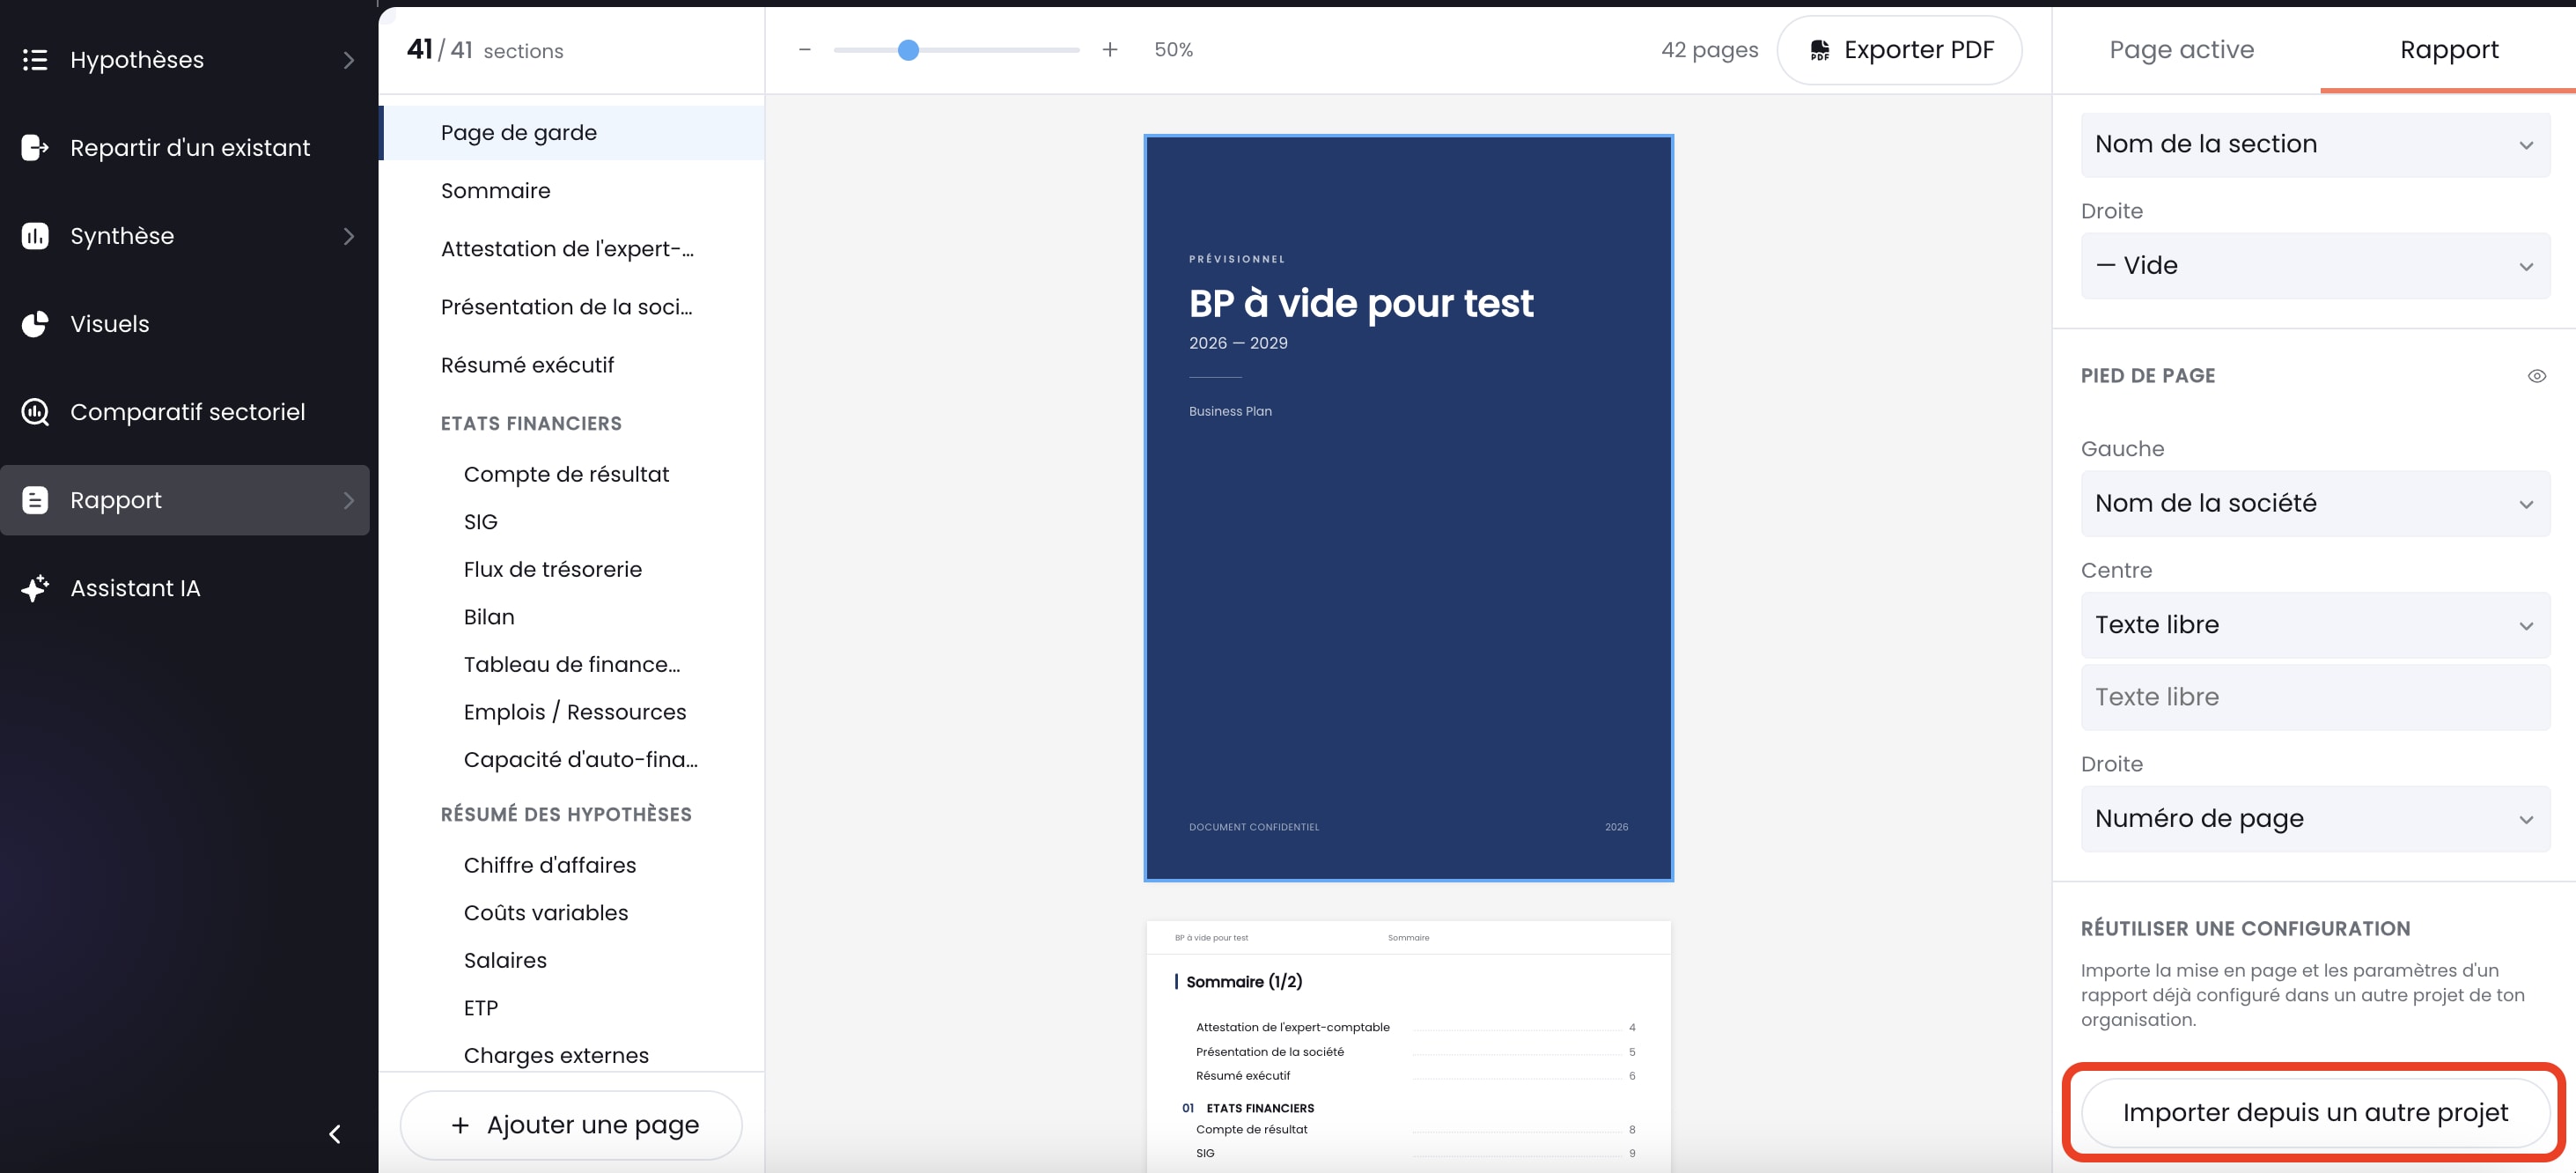
Task: Open the Vide dropdown under Droite
Action: point(2315,266)
